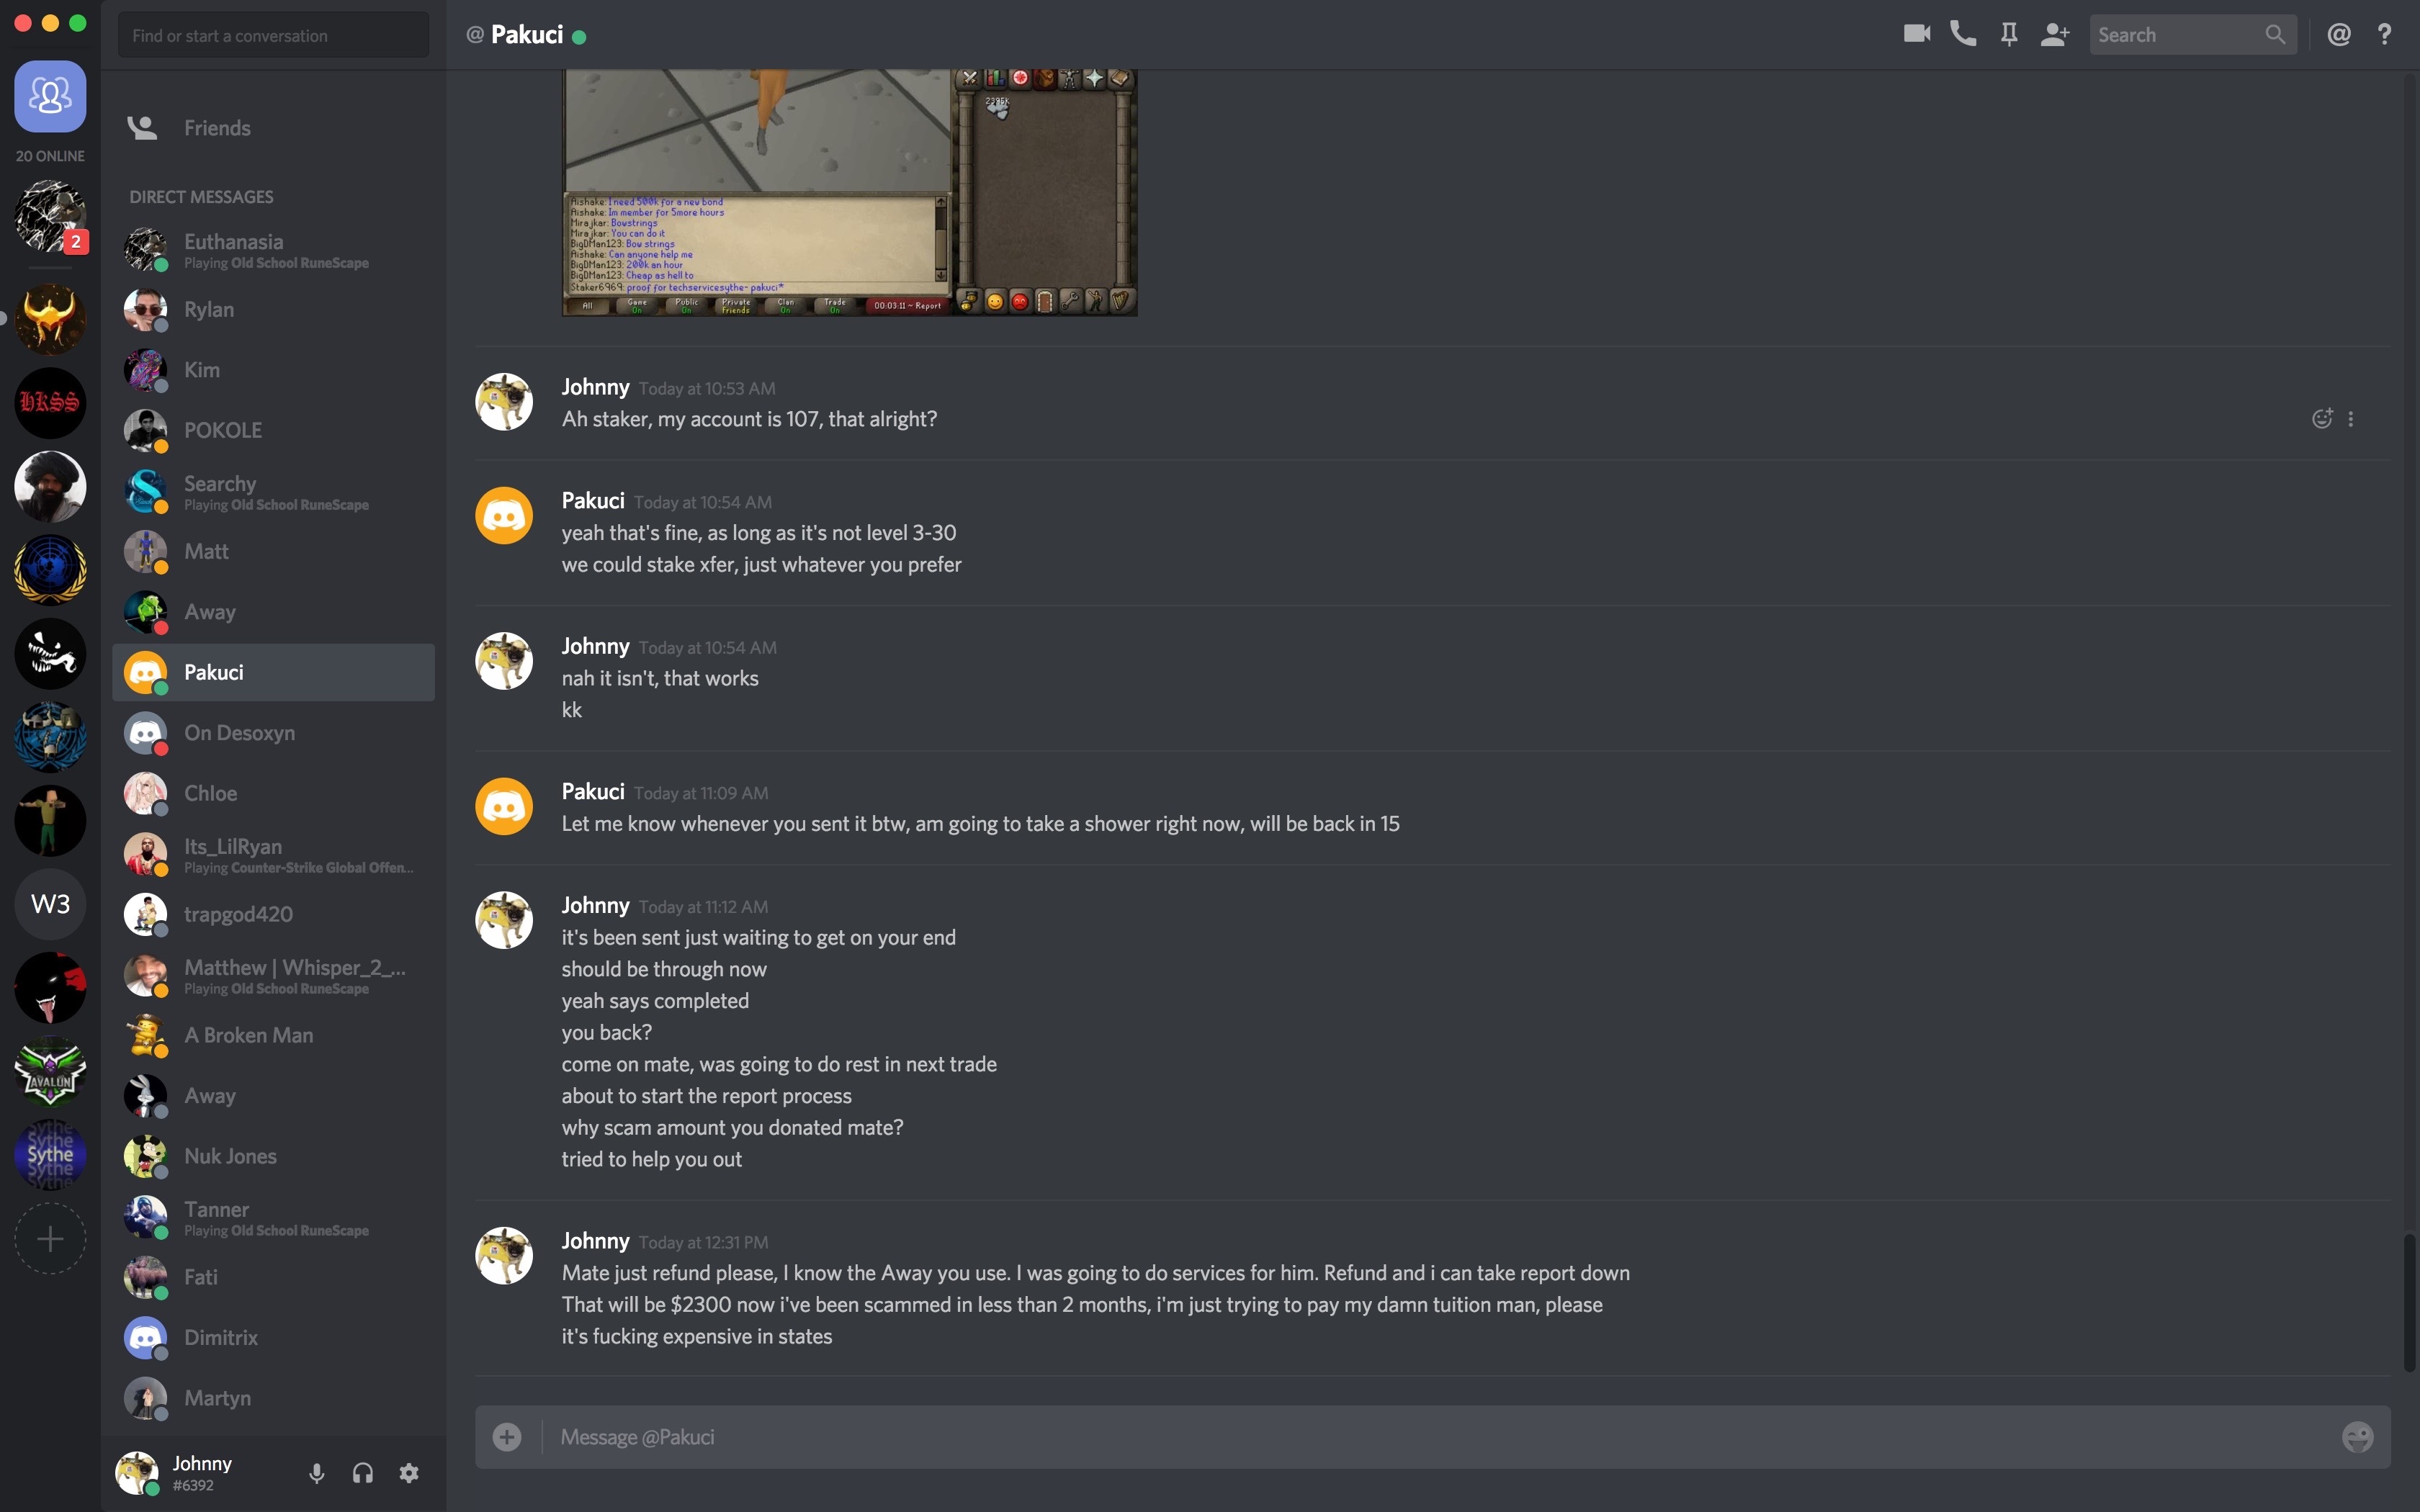Open the emoji picker in message box
Screen dimensions: 2420x1512
click(2357, 1437)
